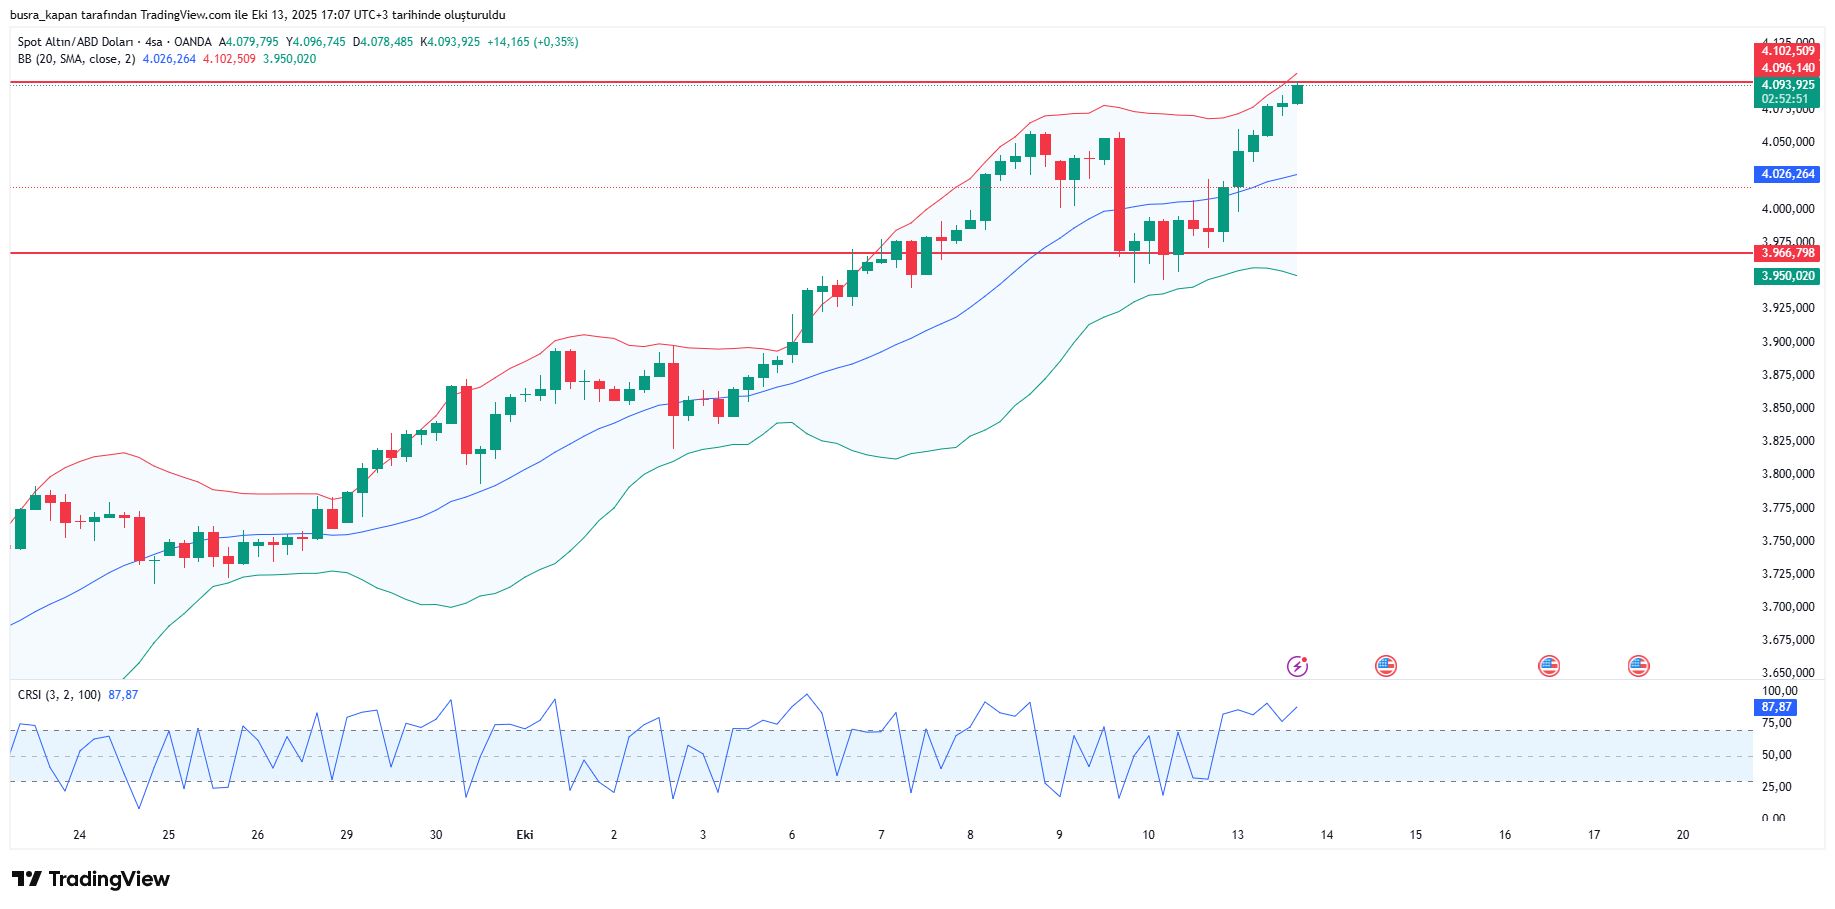Viewport: 1835px width, 909px height.
Task: Click the last US flag event icon
Action: pyautogui.click(x=1638, y=666)
